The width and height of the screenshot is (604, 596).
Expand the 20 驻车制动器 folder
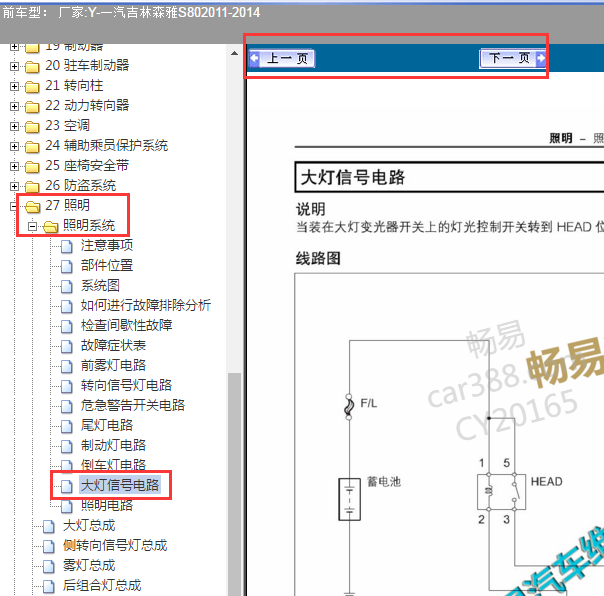coord(14,66)
